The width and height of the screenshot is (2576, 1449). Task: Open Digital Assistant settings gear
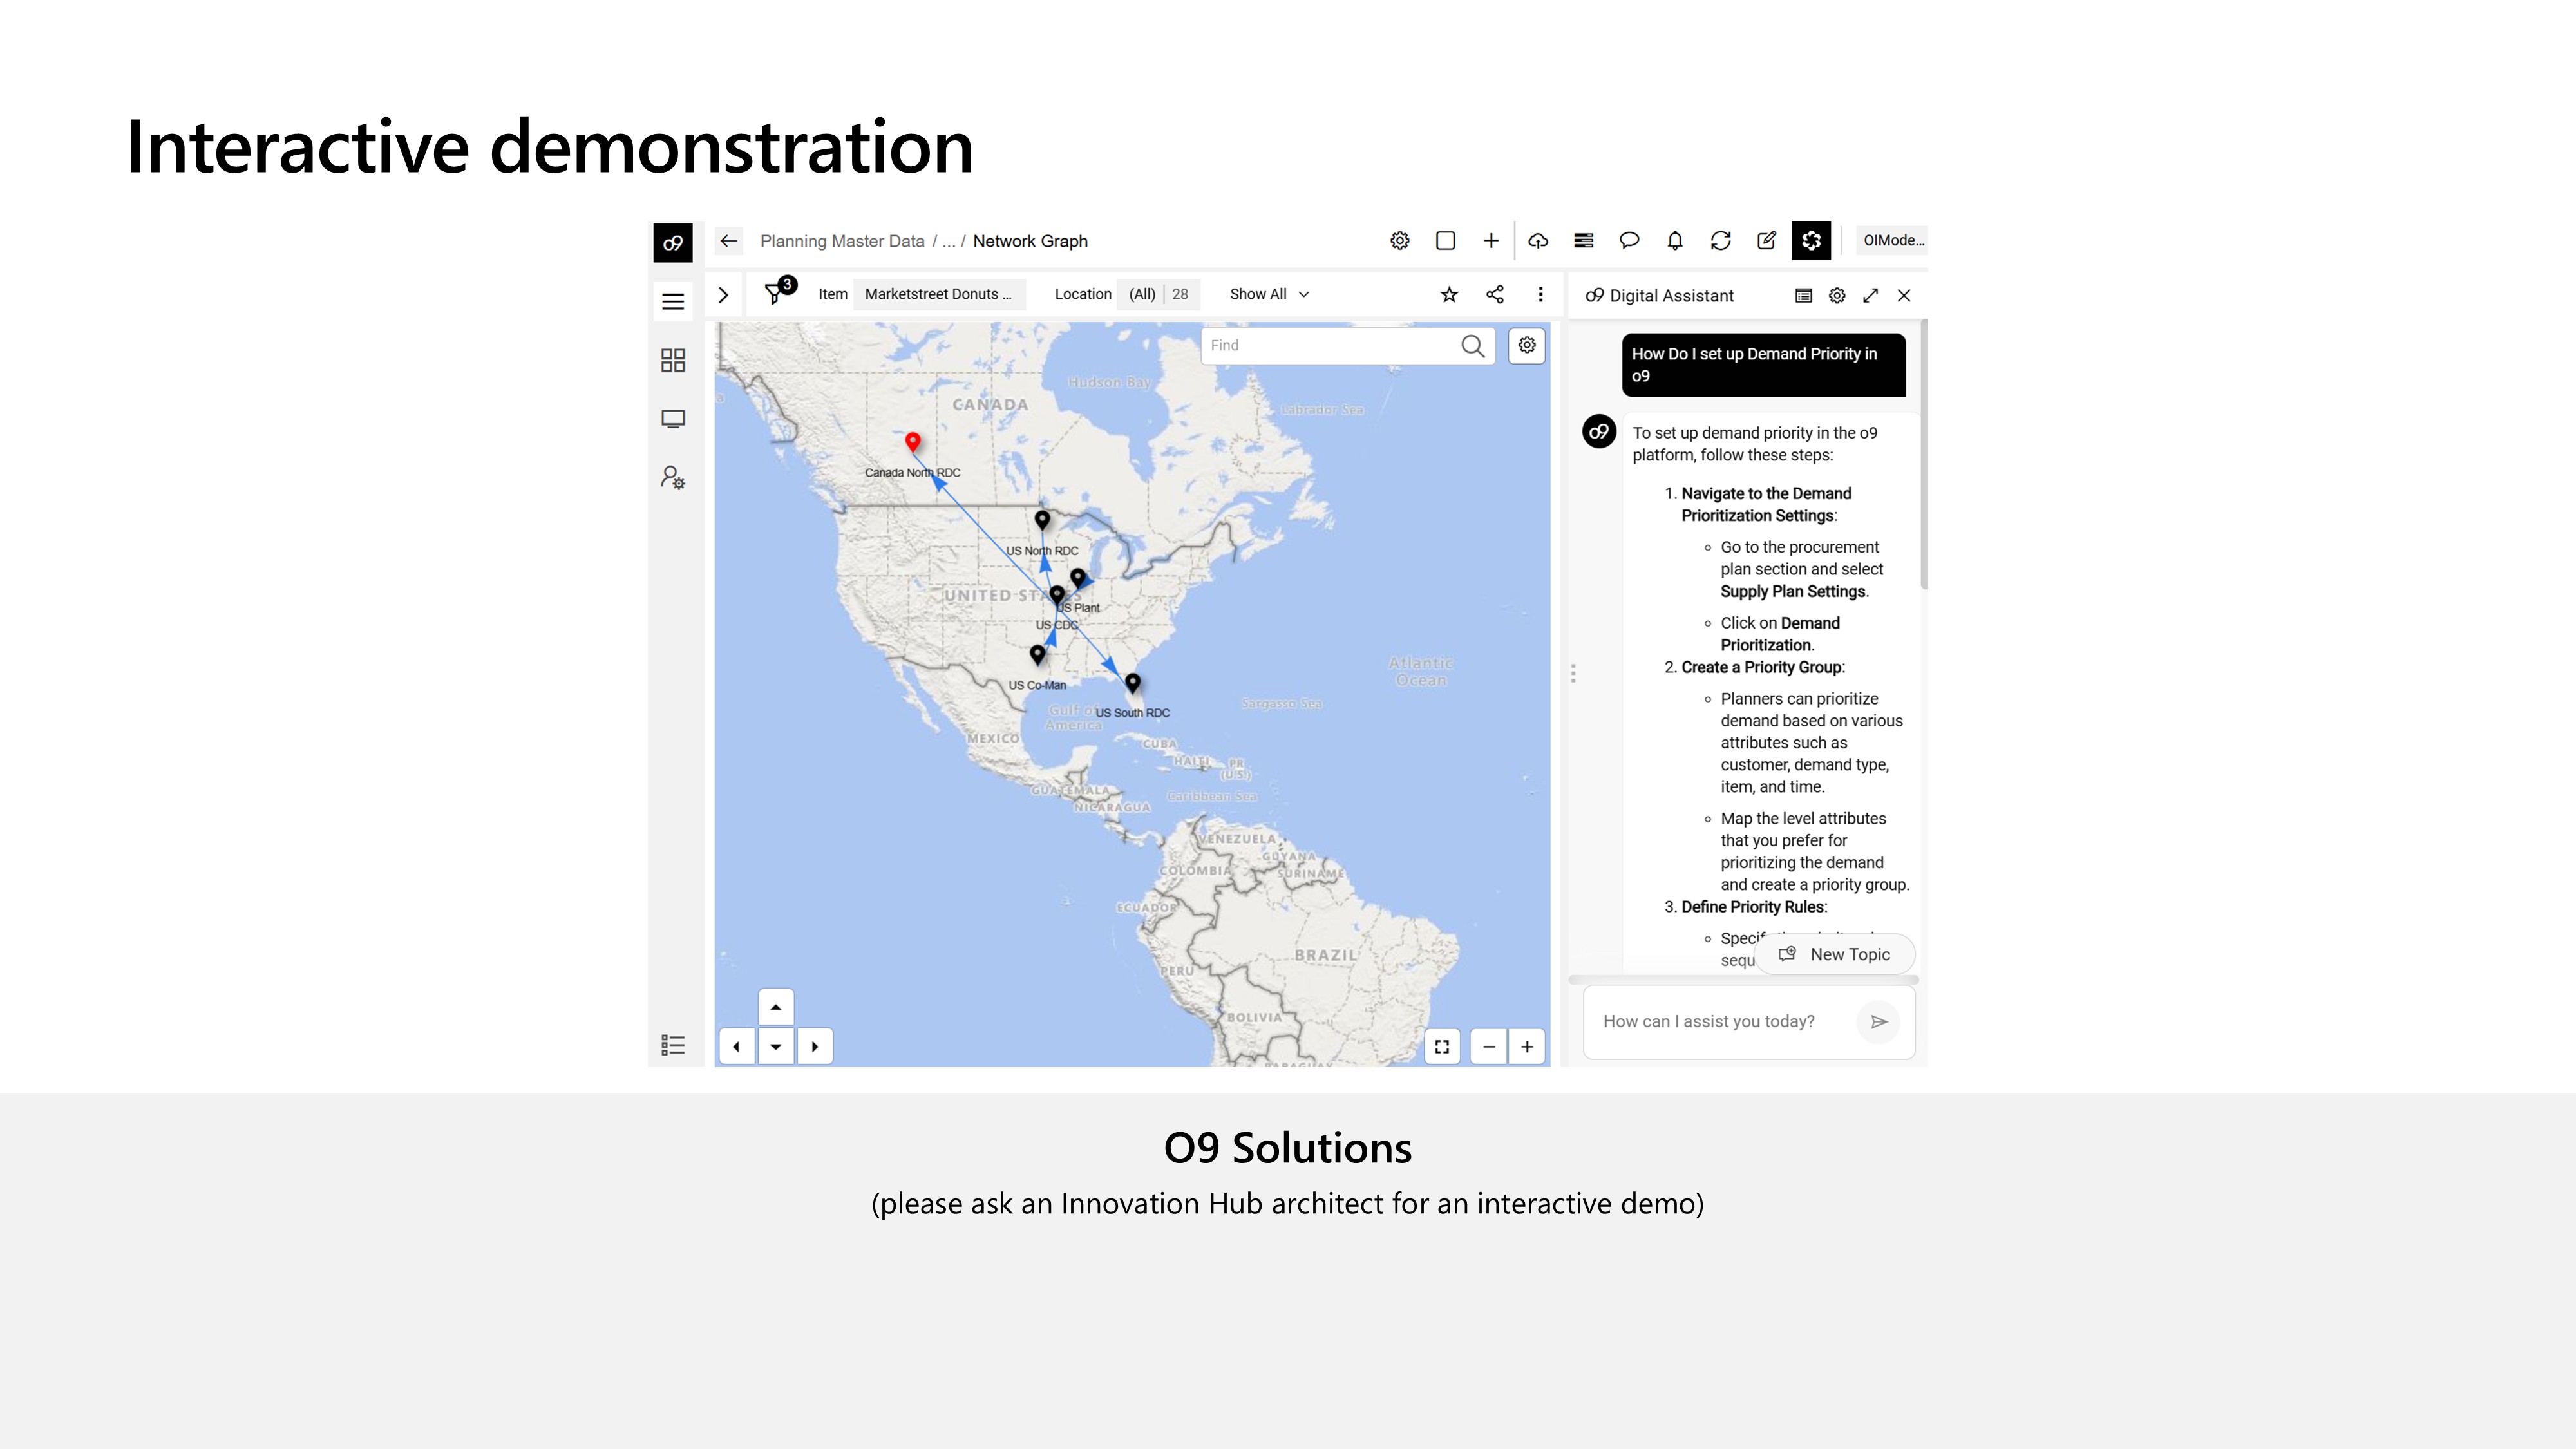1837,295
